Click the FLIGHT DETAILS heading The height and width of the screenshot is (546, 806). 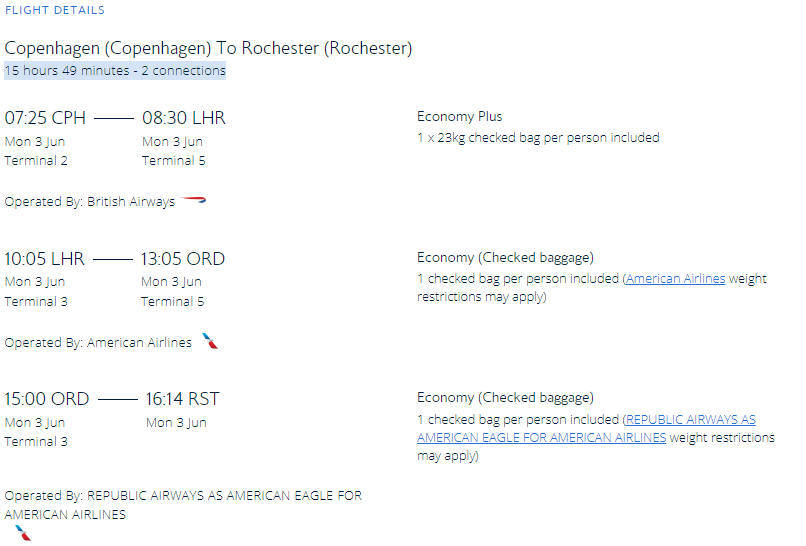(x=54, y=10)
